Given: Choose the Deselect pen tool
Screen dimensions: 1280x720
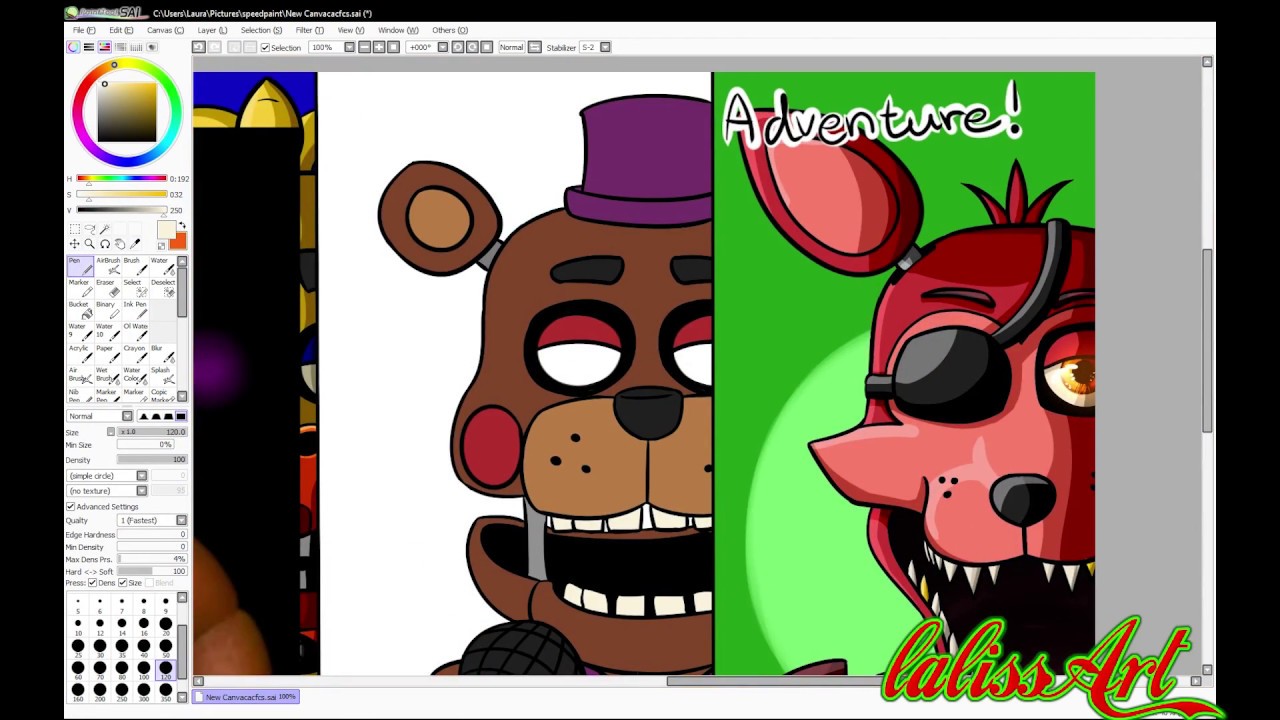Looking at the screenshot, I should [162, 289].
